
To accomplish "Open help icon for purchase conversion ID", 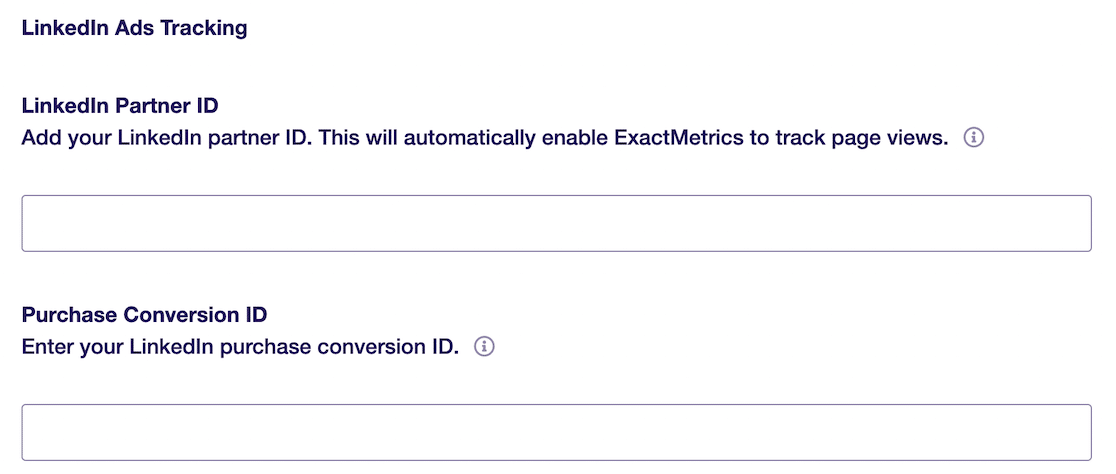I will tap(485, 348).
